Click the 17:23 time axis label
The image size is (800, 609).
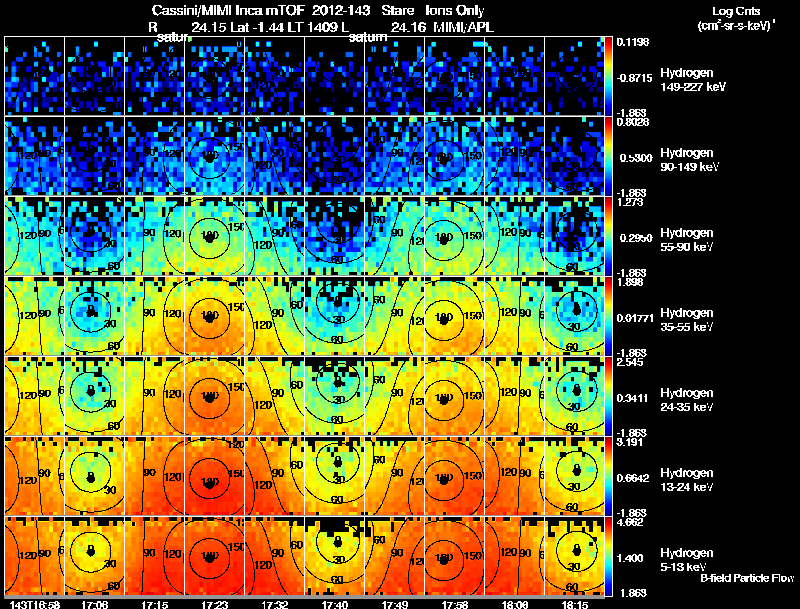pos(214,605)
